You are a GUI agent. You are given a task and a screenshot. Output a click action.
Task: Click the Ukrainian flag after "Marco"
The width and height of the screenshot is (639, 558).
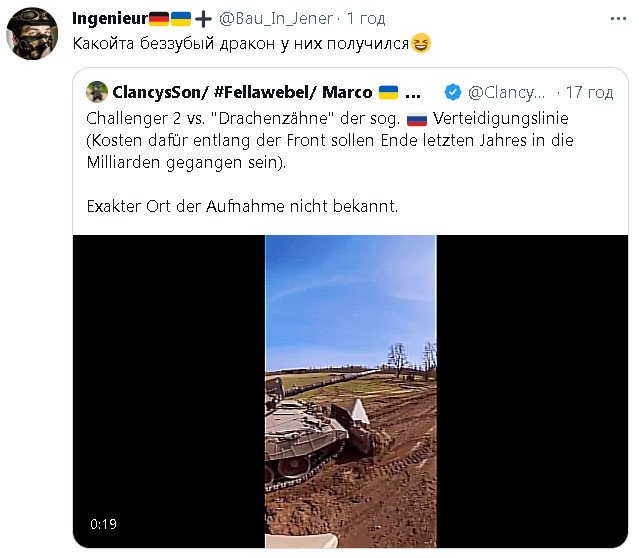389,92
